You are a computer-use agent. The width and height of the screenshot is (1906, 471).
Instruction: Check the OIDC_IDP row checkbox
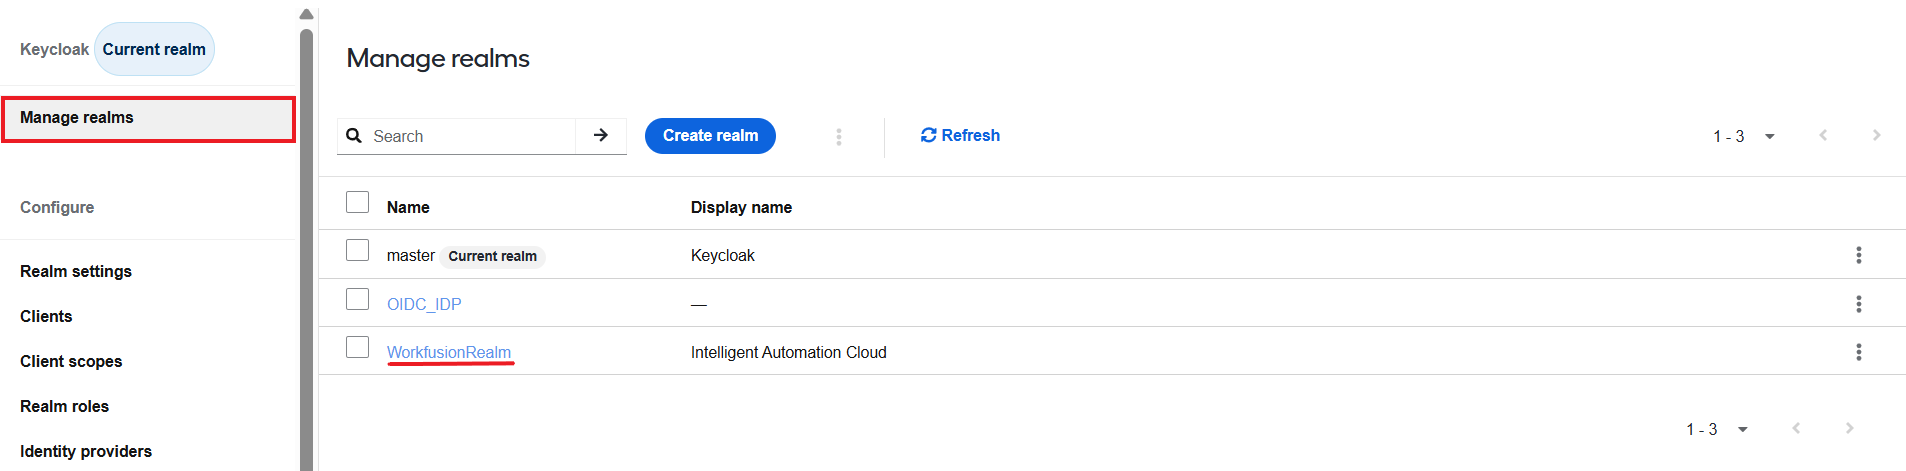click(357, 299)
